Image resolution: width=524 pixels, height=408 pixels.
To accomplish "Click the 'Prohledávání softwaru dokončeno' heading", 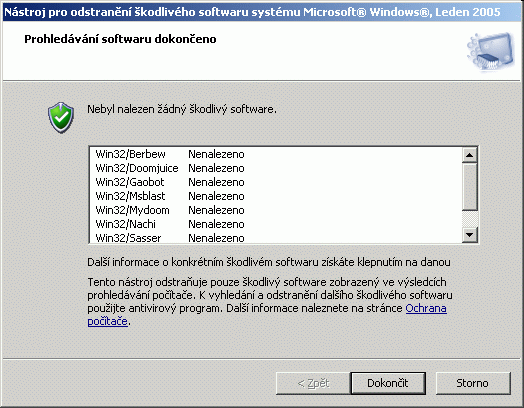I will [x=120, y=39].
